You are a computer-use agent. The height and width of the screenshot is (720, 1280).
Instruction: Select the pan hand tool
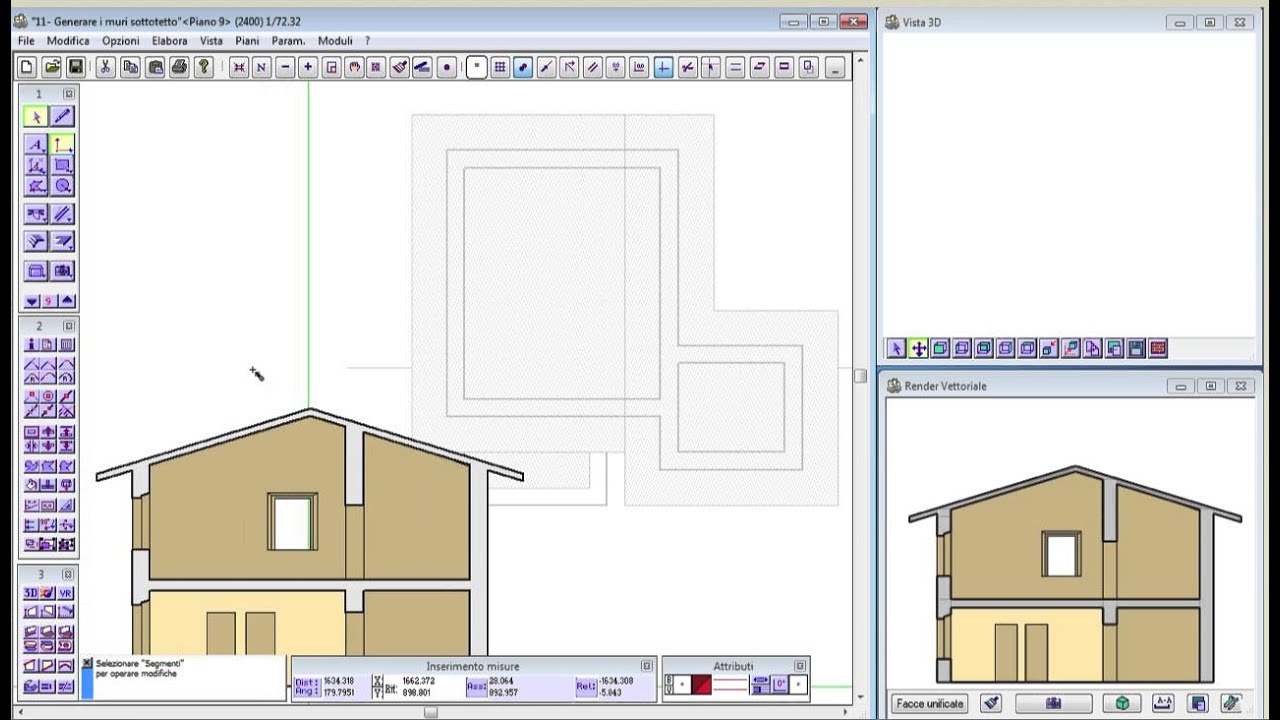(354, 67)
